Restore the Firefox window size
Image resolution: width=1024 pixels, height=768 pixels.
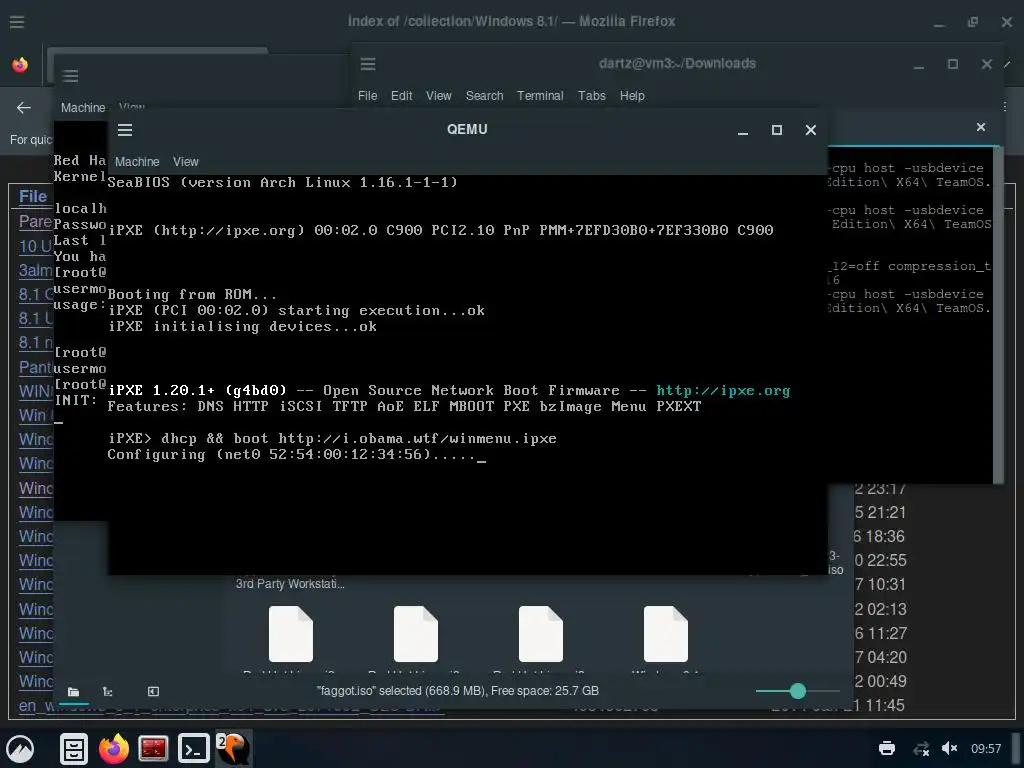(973, 22)
